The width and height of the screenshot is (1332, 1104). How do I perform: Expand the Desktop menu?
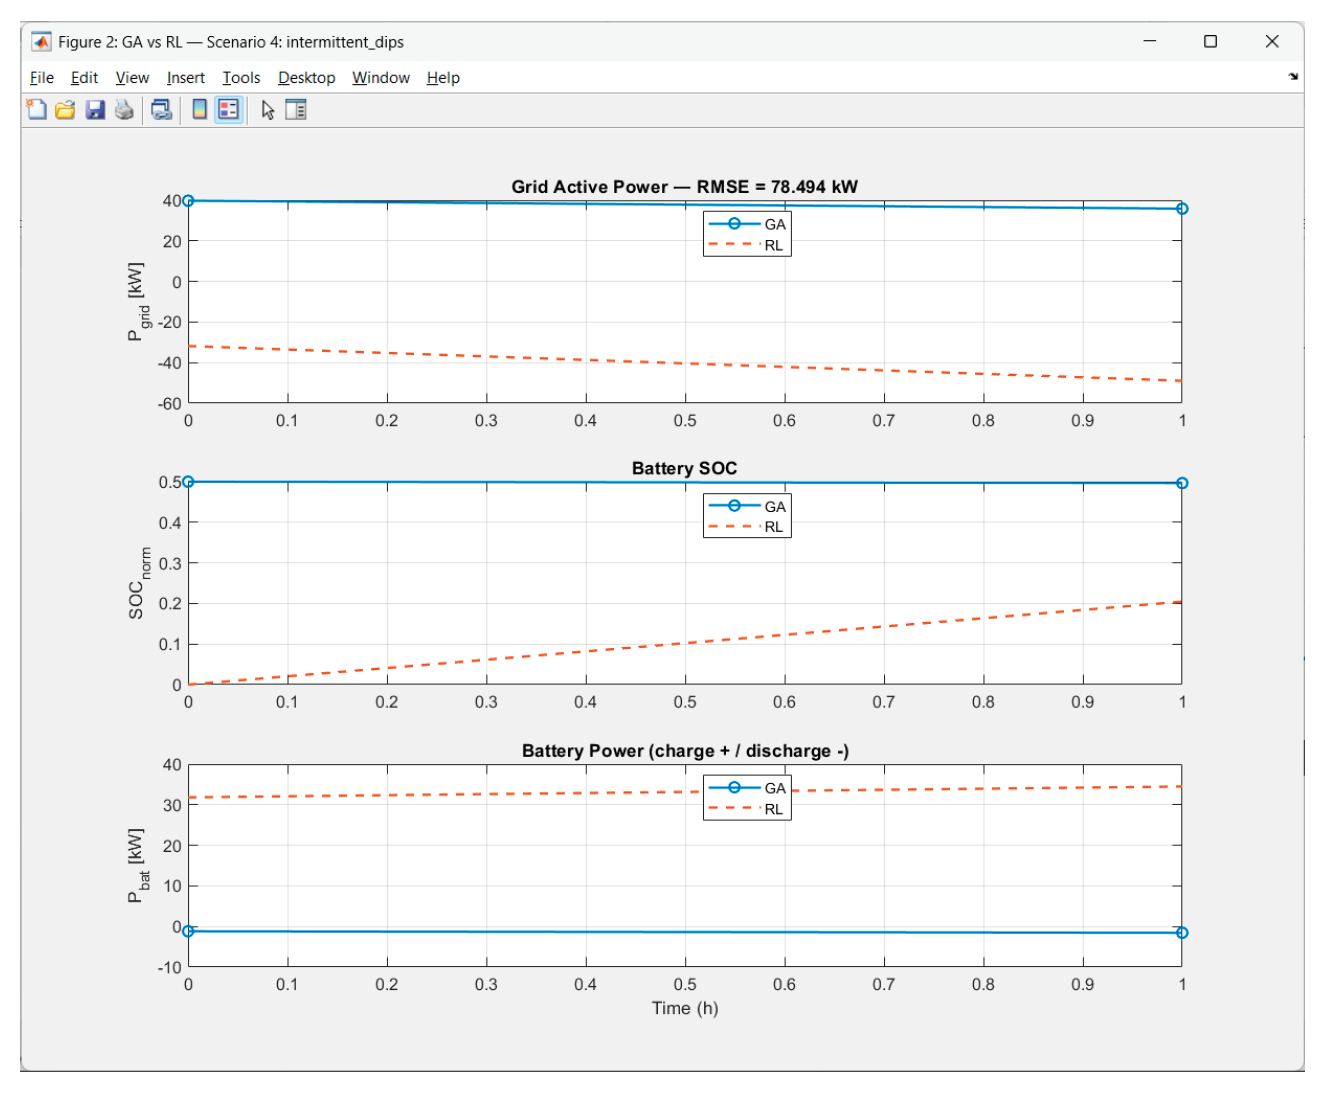[306, 78]
